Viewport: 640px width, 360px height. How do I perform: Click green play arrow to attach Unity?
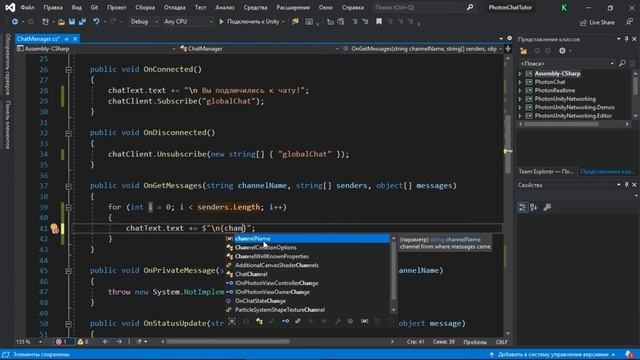click(x=221, y=22)
